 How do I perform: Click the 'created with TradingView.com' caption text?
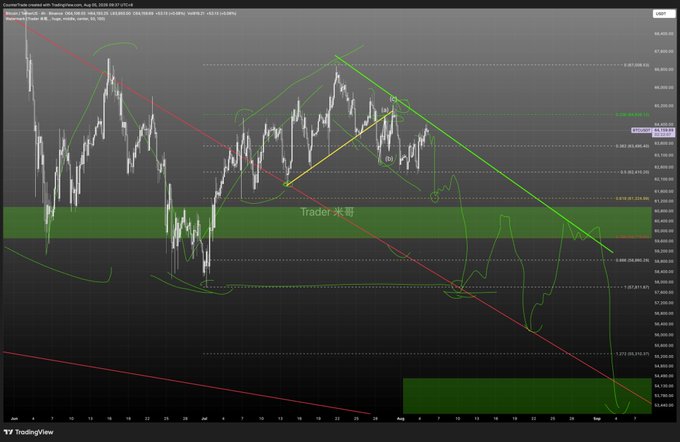click(x=70, y=5)
